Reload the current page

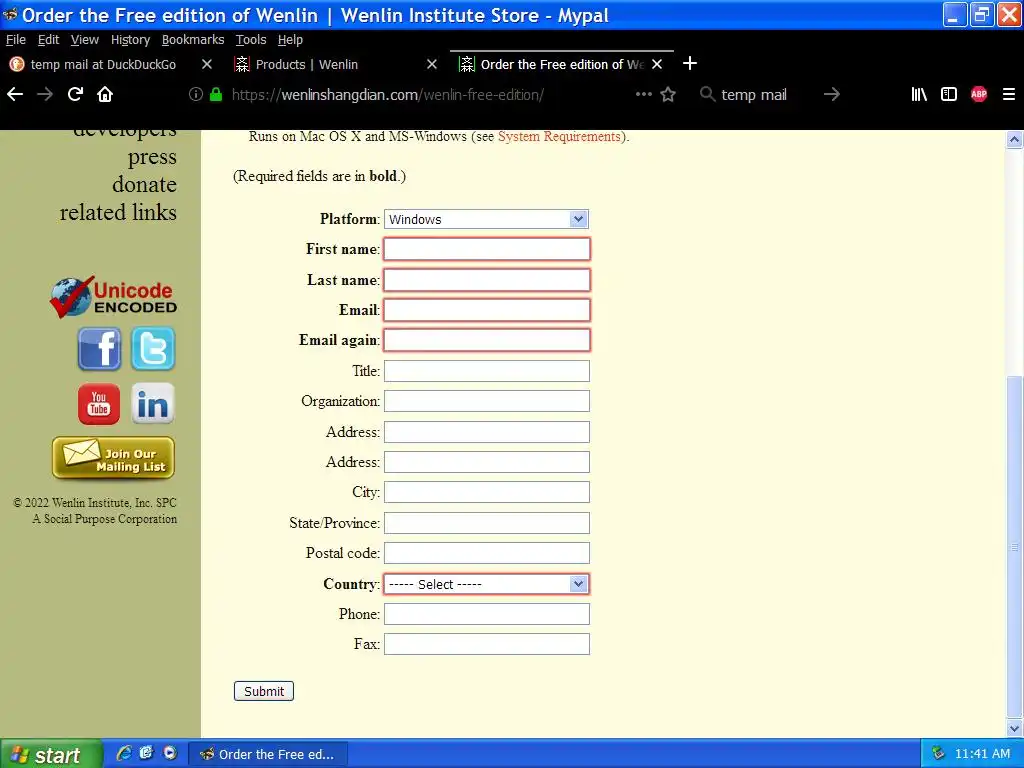[75, 95]
